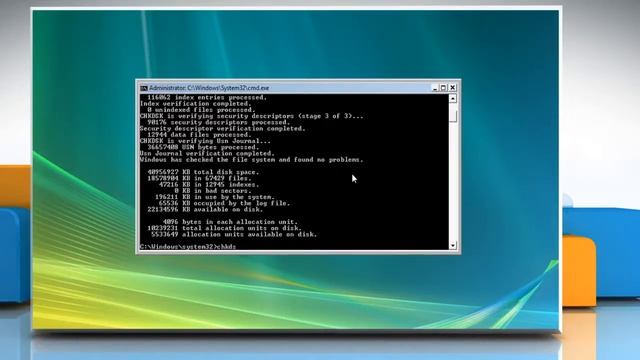Click 'KB in use by the system.' line

[x=215, y=197]
